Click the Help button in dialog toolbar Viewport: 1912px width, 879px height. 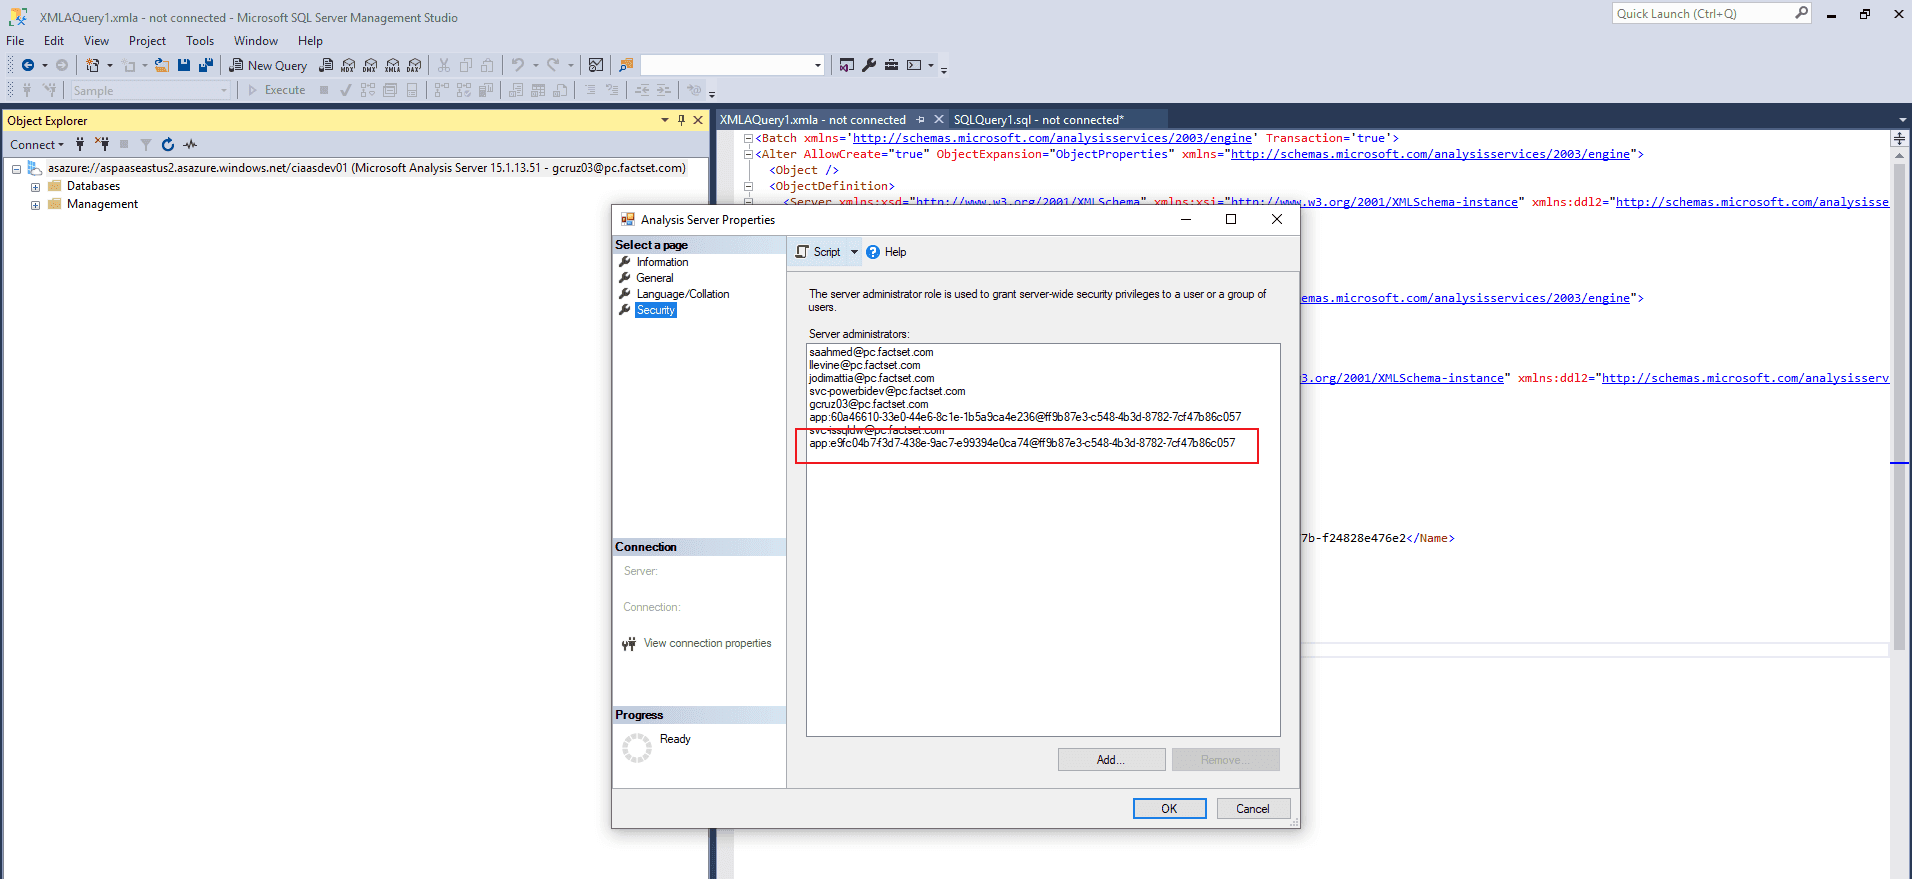[886, 252]
